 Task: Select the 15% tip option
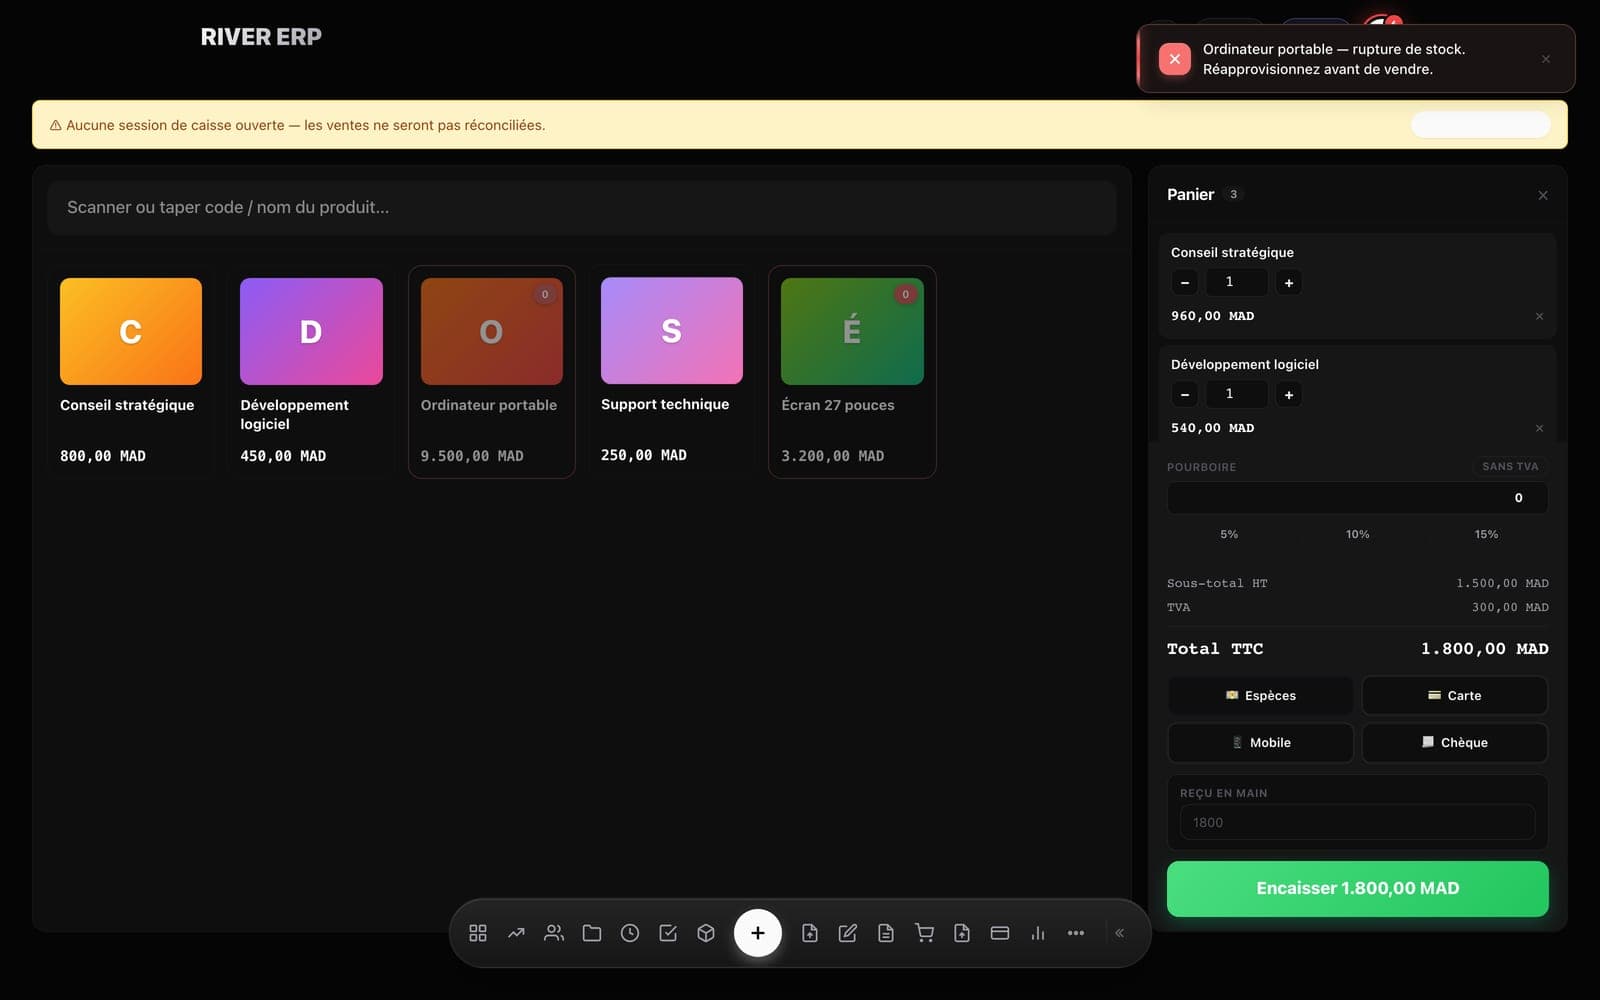(x=1486, y=534)
